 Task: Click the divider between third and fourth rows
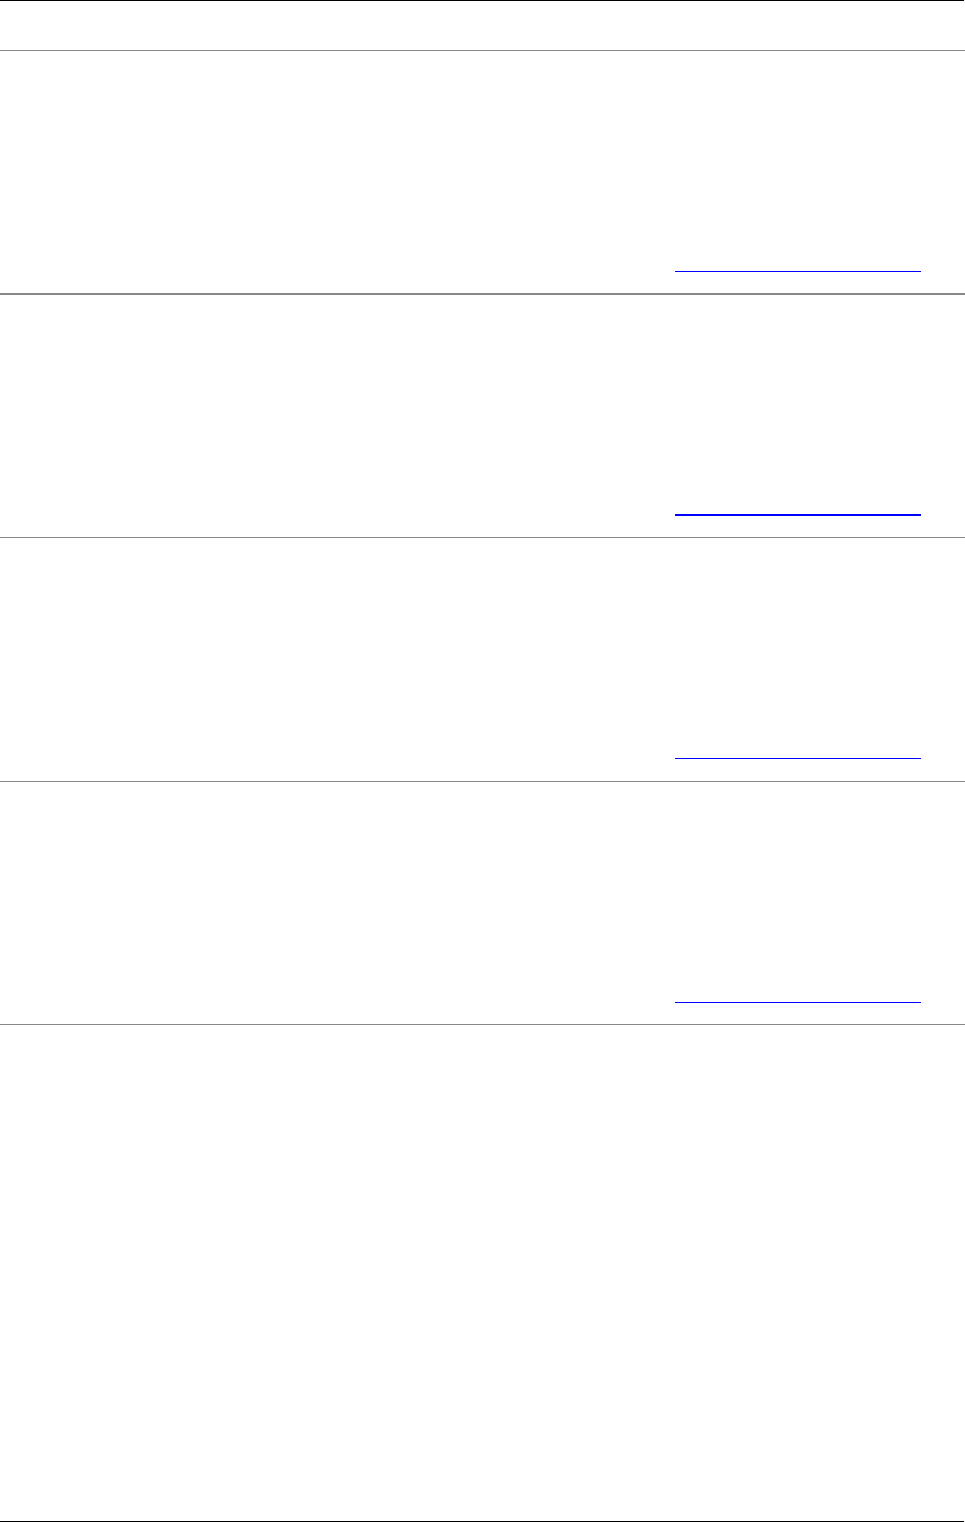[482, 781]
